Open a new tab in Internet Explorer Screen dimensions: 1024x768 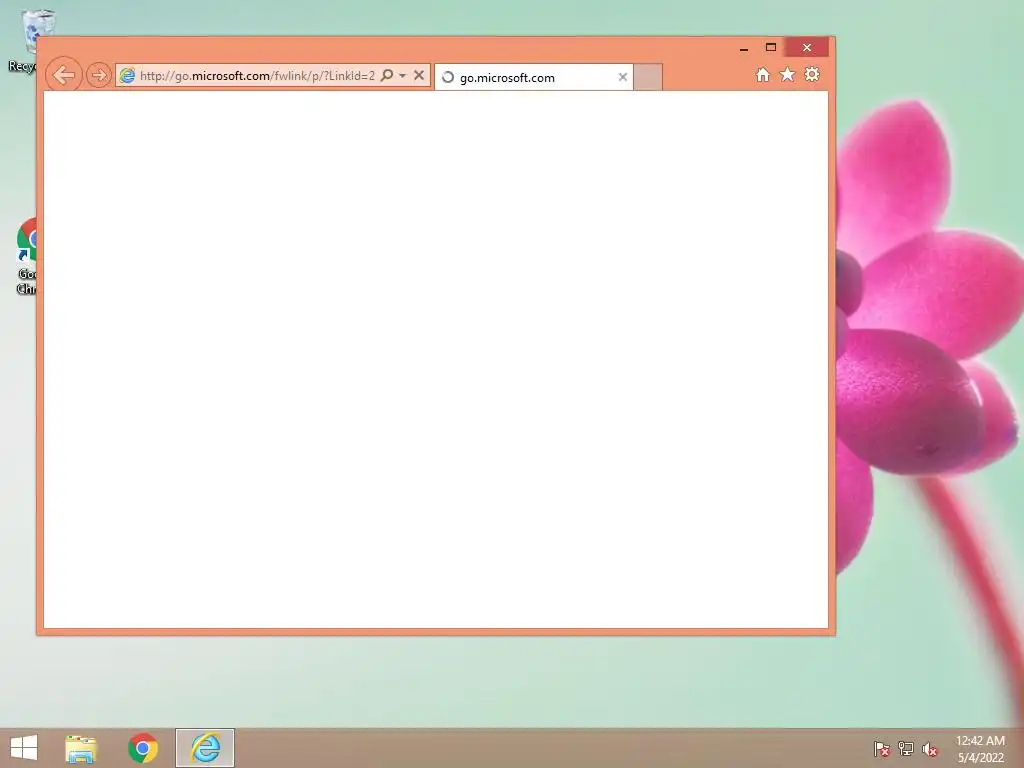pos(648,77)
